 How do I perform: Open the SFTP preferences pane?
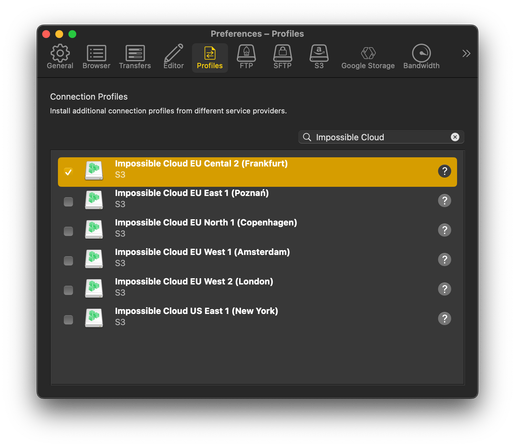283,57
